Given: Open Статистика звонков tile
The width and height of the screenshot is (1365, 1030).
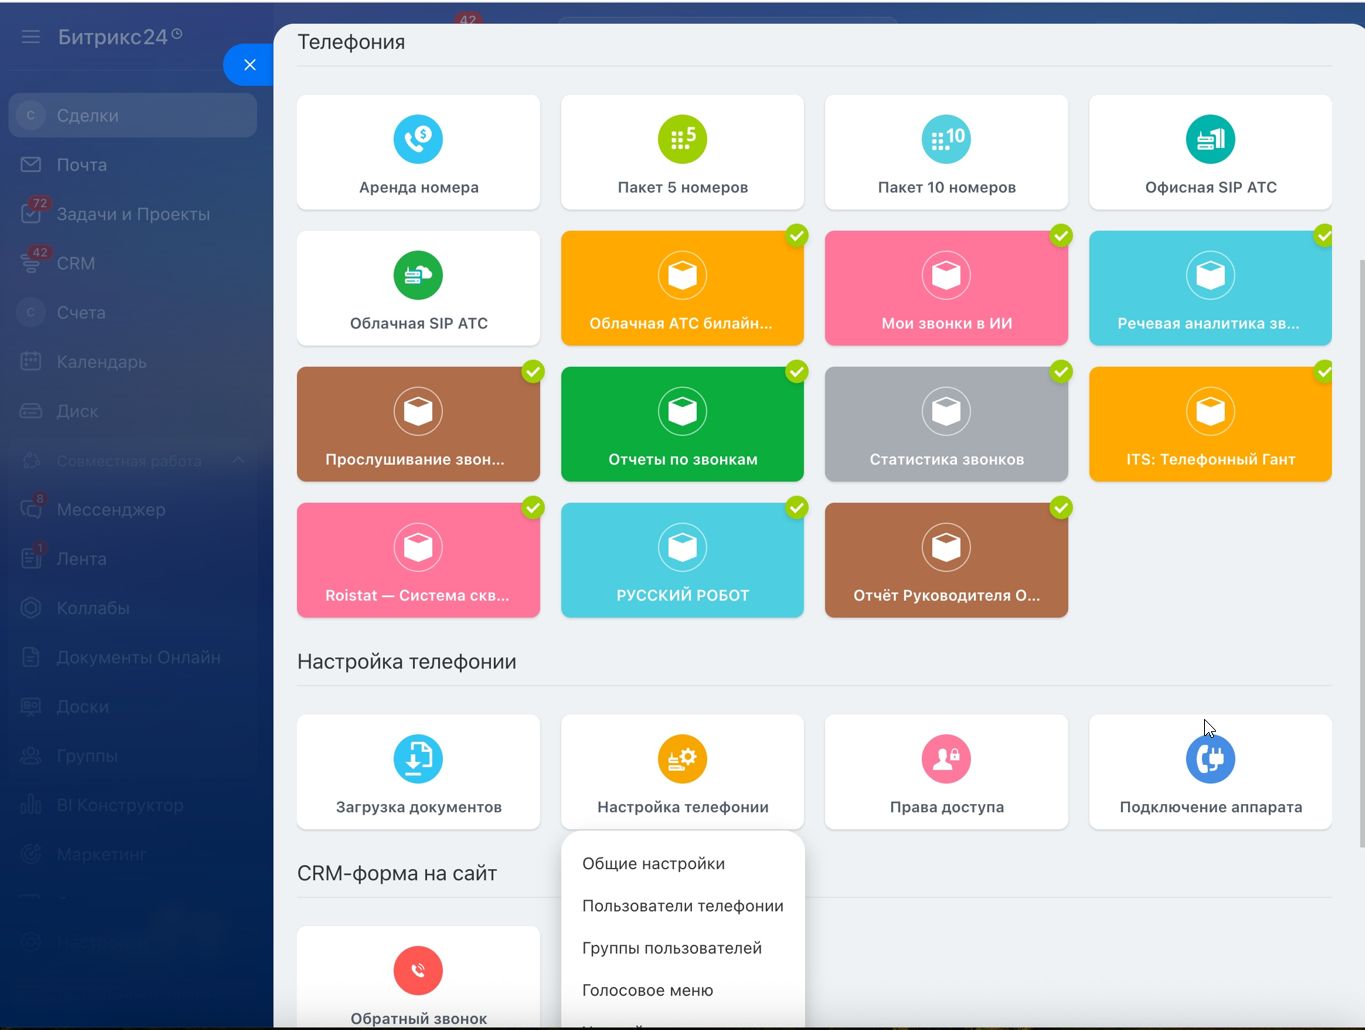Looking at the screenshot, I should 946,424.
